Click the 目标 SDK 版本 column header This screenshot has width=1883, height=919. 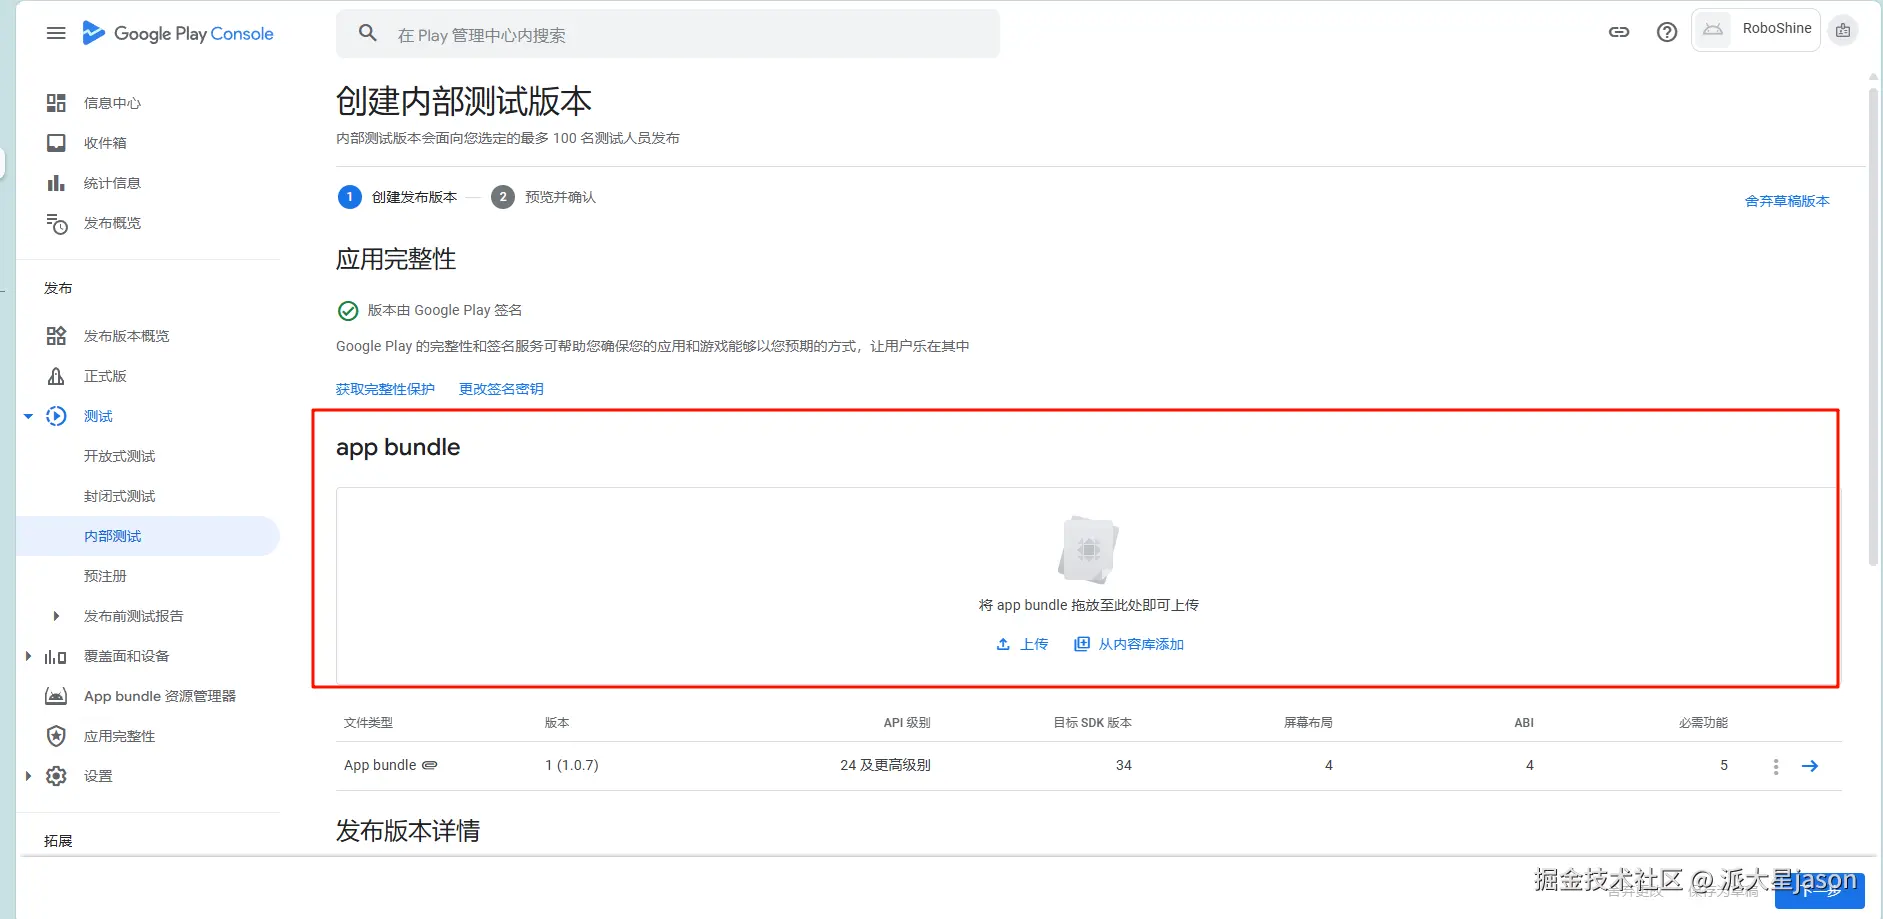[x=1092, y=722]
